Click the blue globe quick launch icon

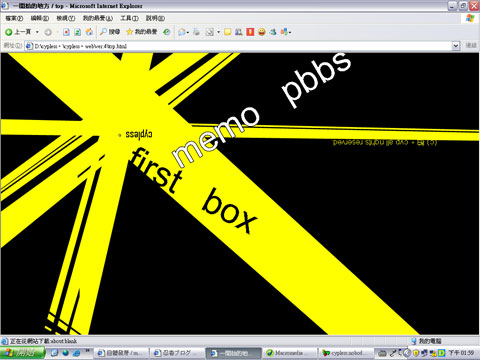[65, 353]
